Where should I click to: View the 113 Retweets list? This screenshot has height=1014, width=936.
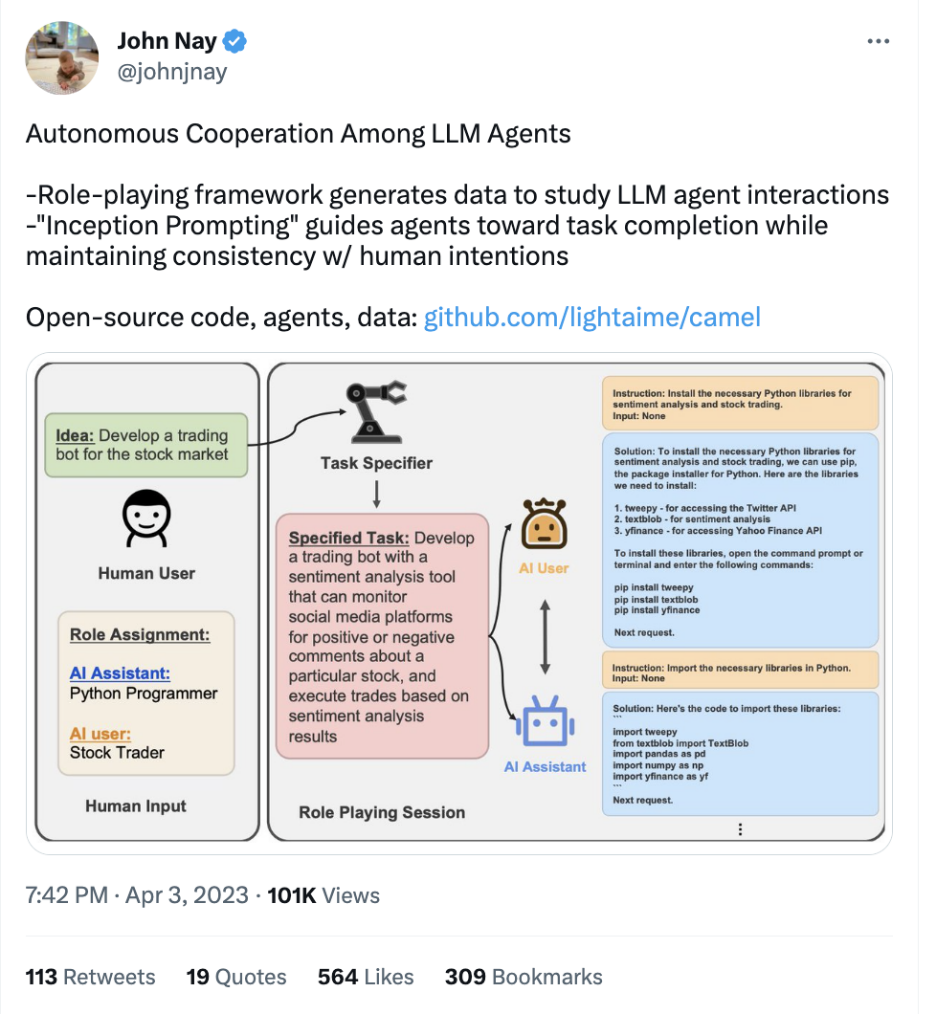(90, 977)
